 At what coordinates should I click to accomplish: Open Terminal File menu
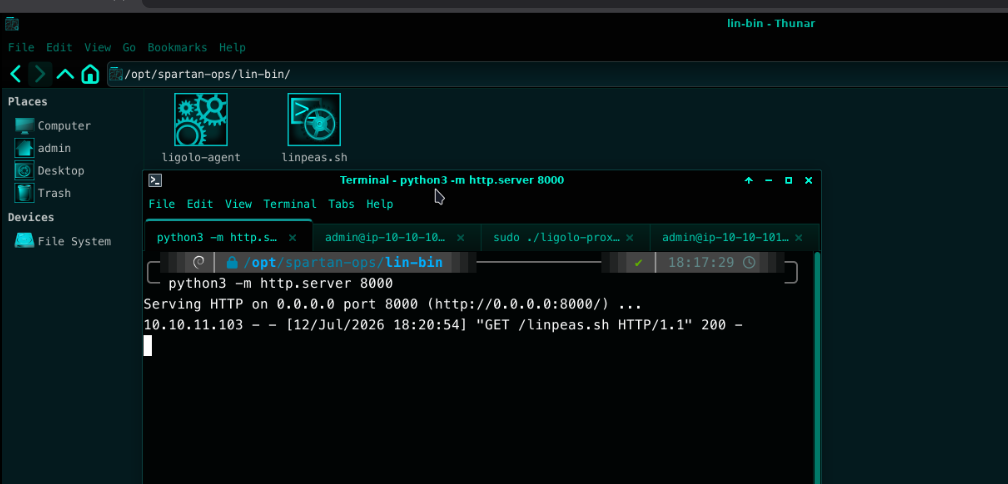pyautogui.click(x=161, y=204)
